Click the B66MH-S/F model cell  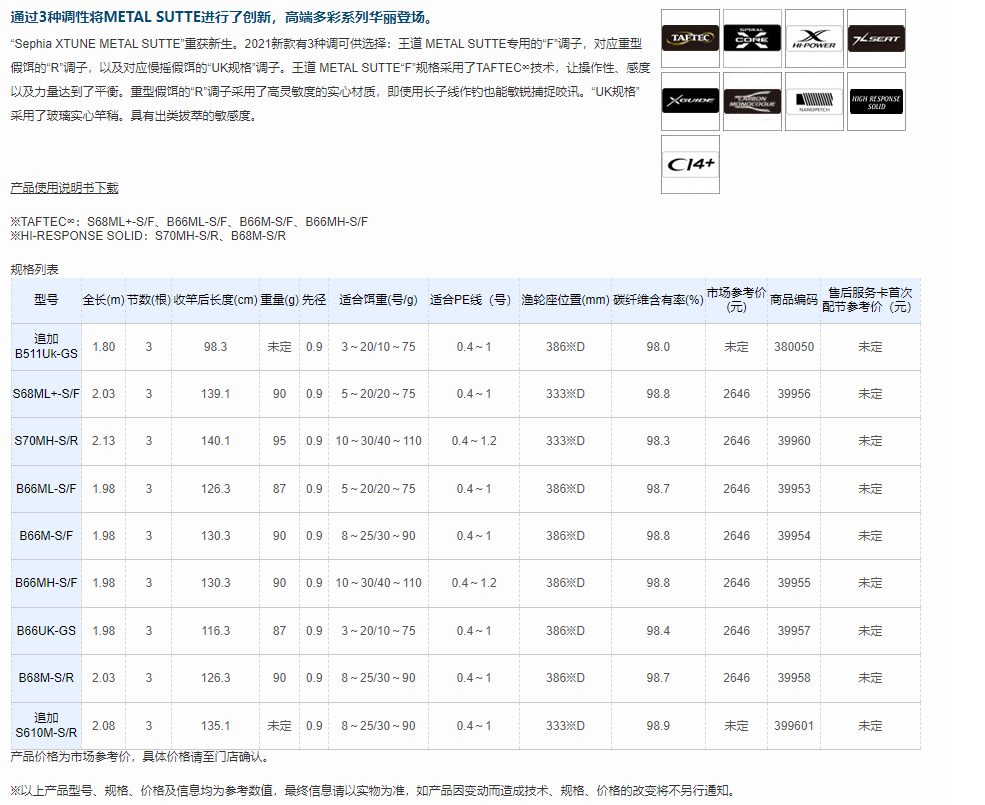click(x=46, y=583)
